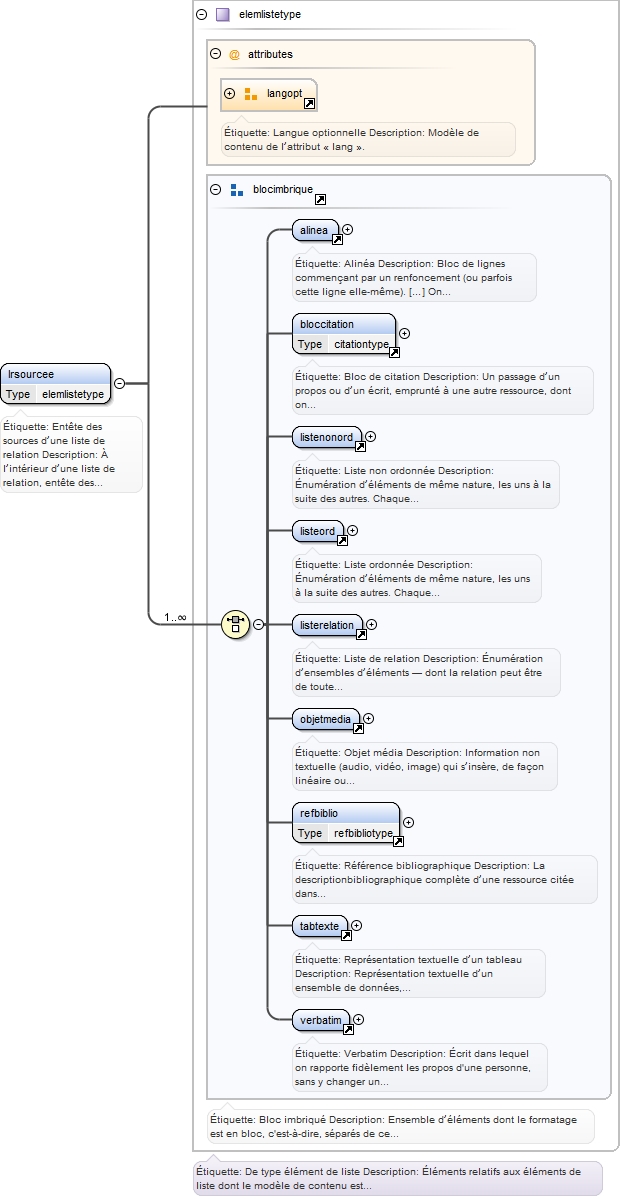This screenshot has width=621, height=1199.
Task: Collapse the blocimbrique group
Action: 216,189
